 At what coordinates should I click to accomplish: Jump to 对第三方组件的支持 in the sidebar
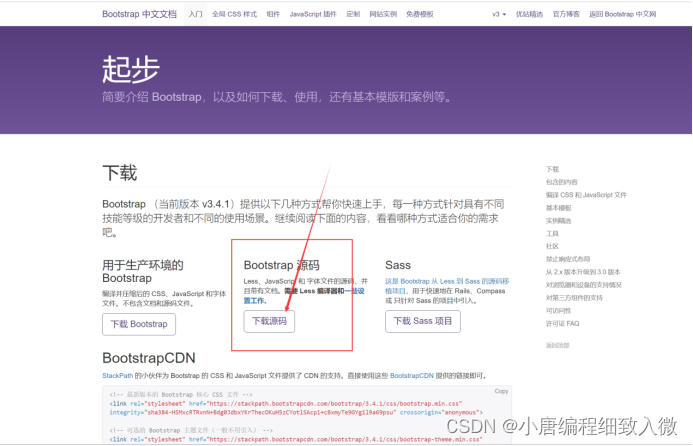coord(574,297)
